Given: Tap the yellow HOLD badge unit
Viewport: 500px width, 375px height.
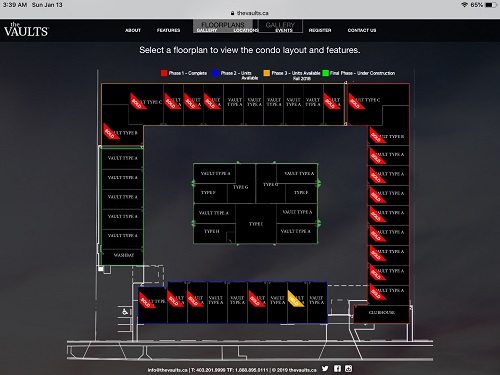Looking at the screenshot, I should pyautogui.click(x=296, y=298).
